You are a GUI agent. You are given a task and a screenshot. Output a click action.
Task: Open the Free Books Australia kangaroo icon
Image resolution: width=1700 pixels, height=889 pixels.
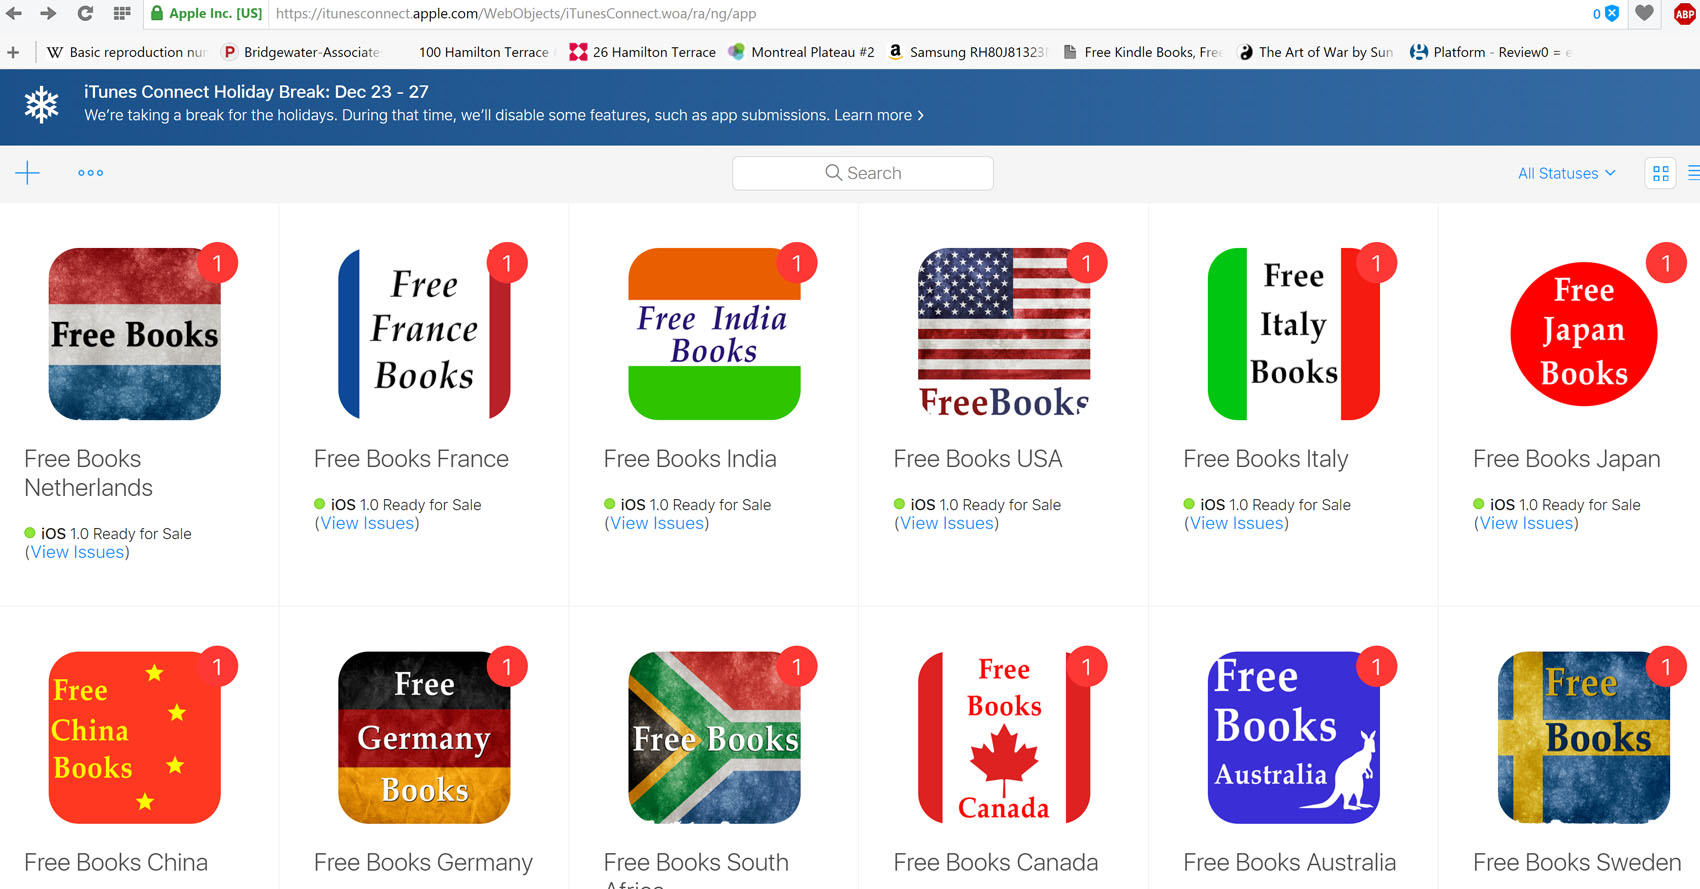pyautogui.click(x=1294, y=737)
